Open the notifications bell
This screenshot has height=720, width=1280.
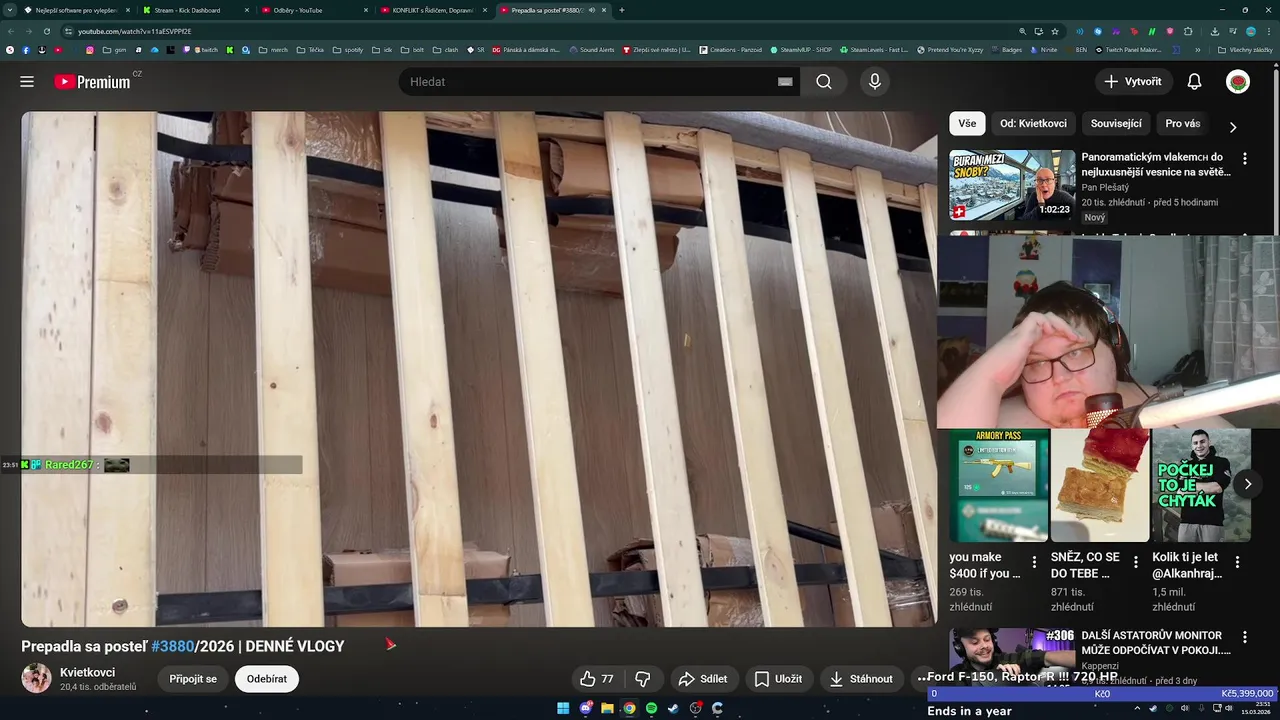click(1194, 82)
